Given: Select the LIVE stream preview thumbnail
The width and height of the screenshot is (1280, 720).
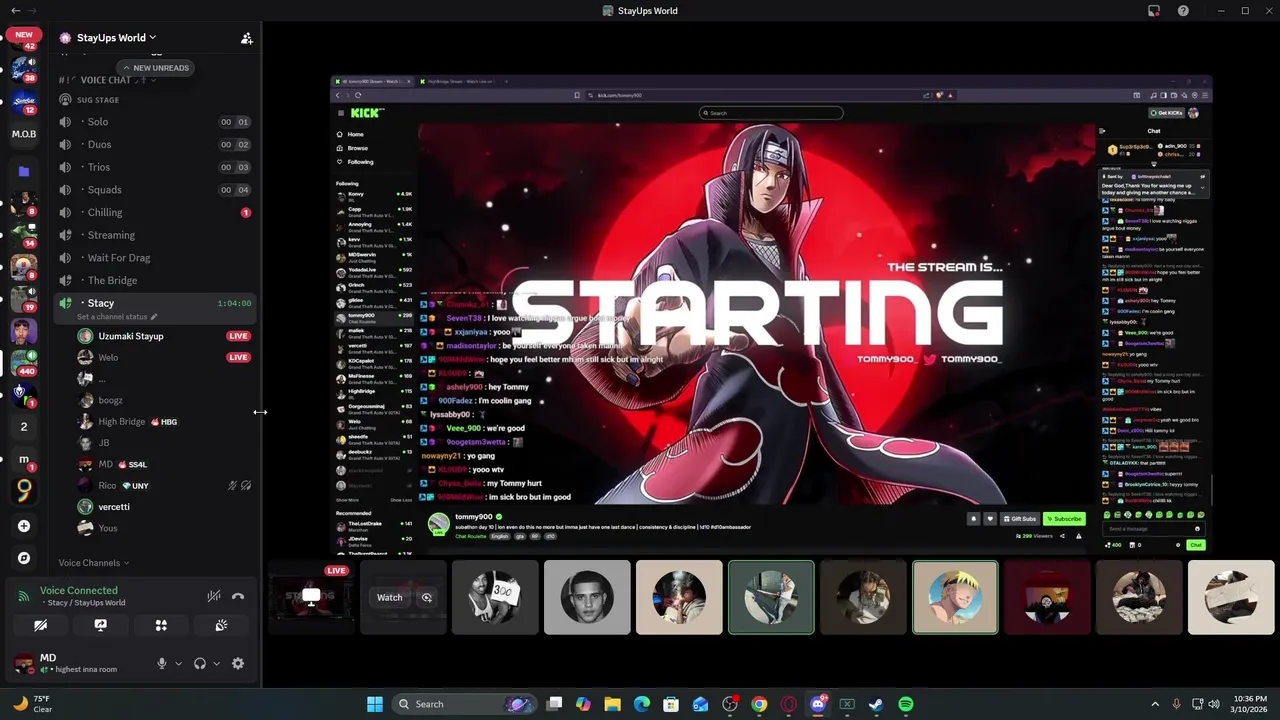Looking at the screenshot, I should 311,597.
